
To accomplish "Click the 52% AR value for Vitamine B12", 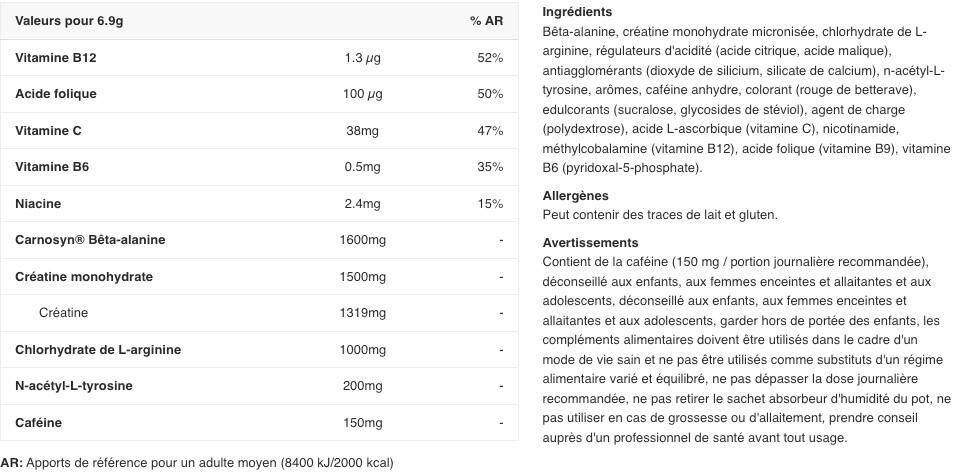I will [490, 58].
